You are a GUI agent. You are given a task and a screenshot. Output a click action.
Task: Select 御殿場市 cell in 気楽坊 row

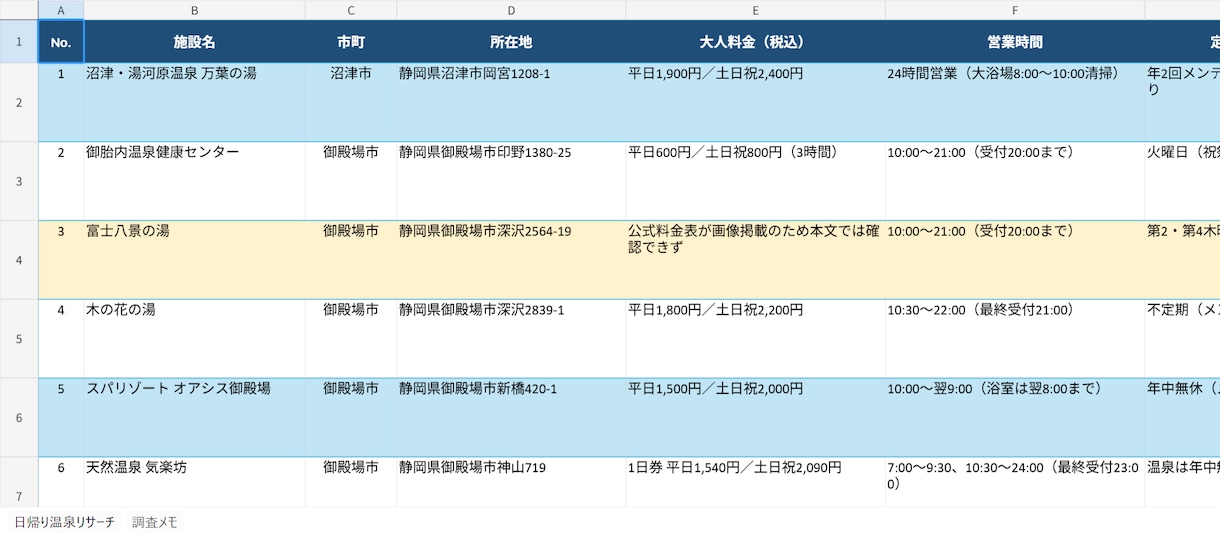[351, 482]
